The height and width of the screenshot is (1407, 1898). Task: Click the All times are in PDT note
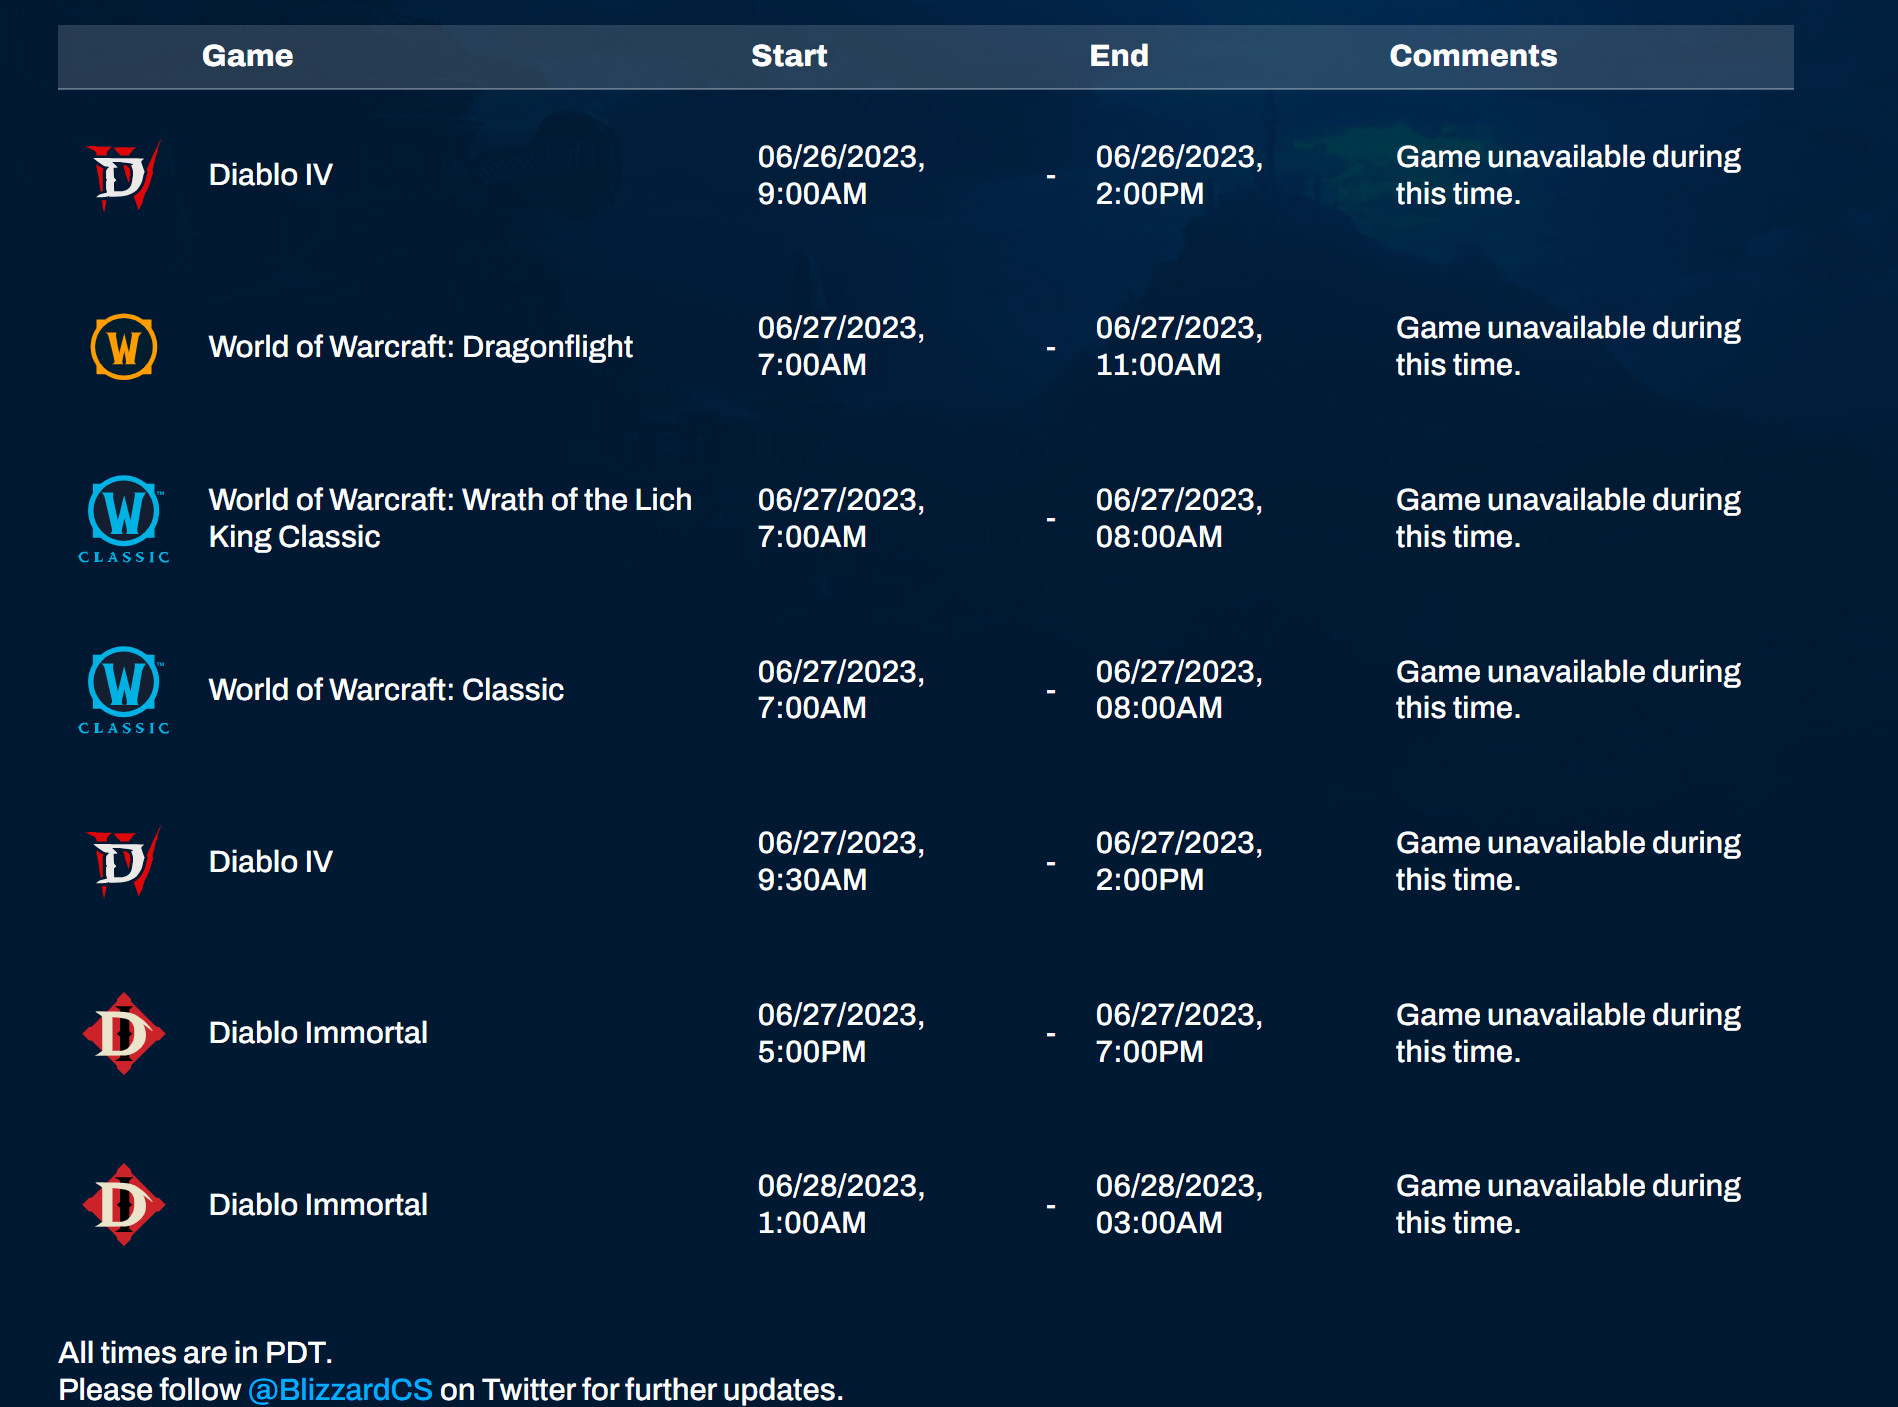pos(195,1352)
